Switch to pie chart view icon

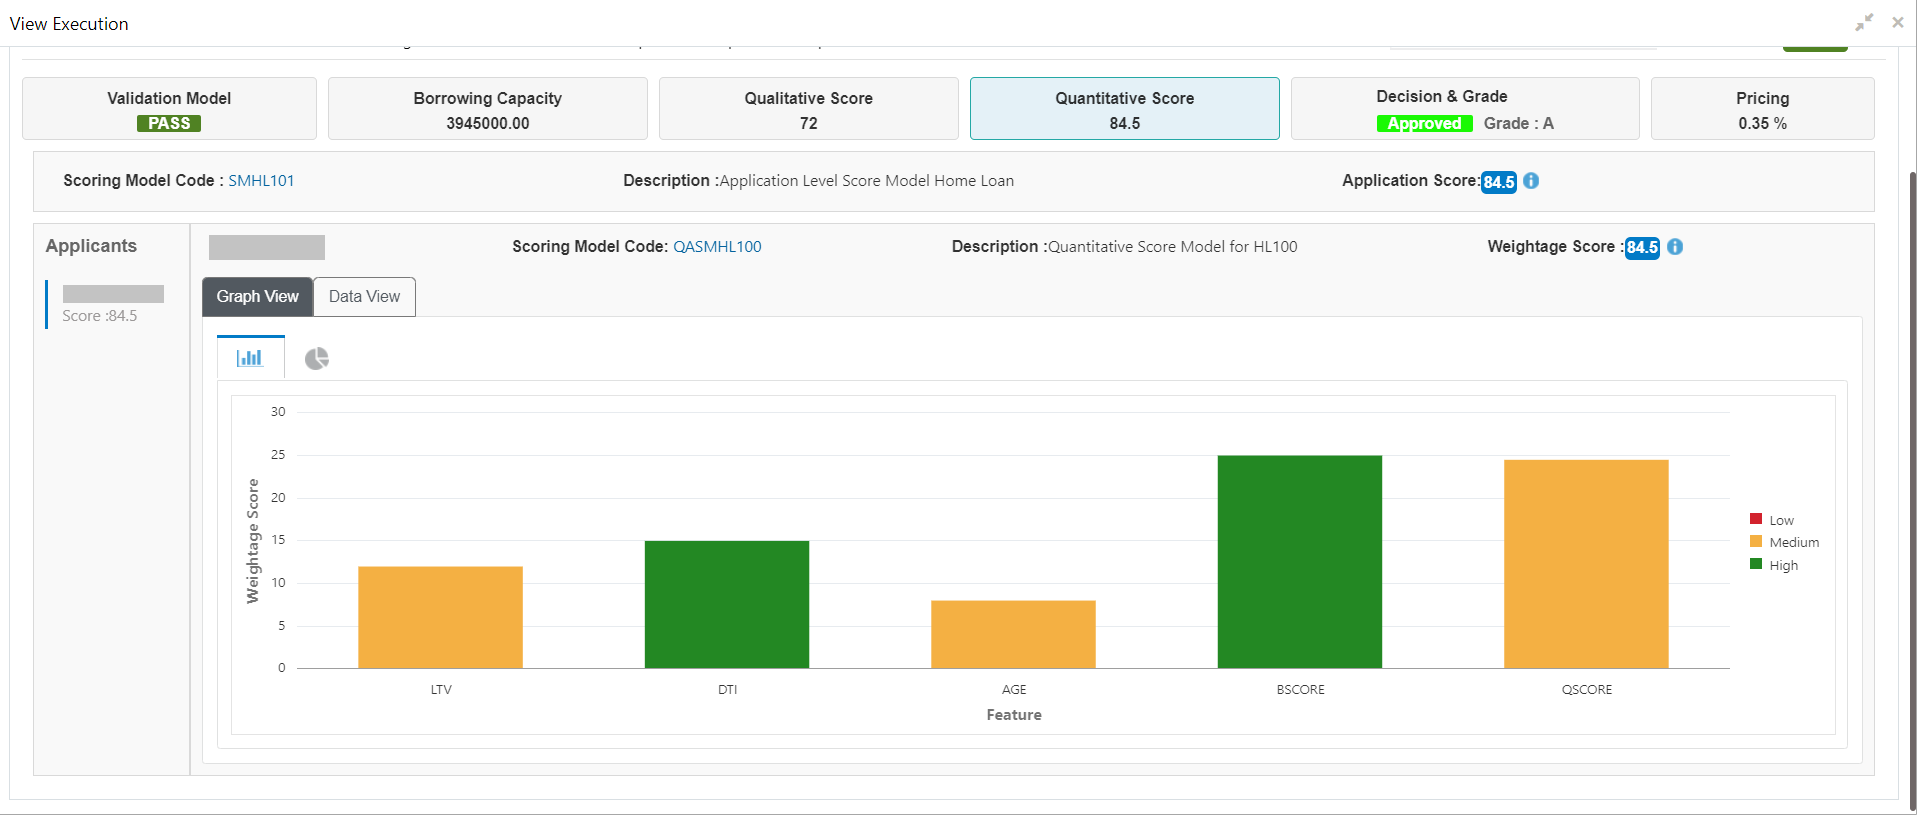(x=317, y=359)
